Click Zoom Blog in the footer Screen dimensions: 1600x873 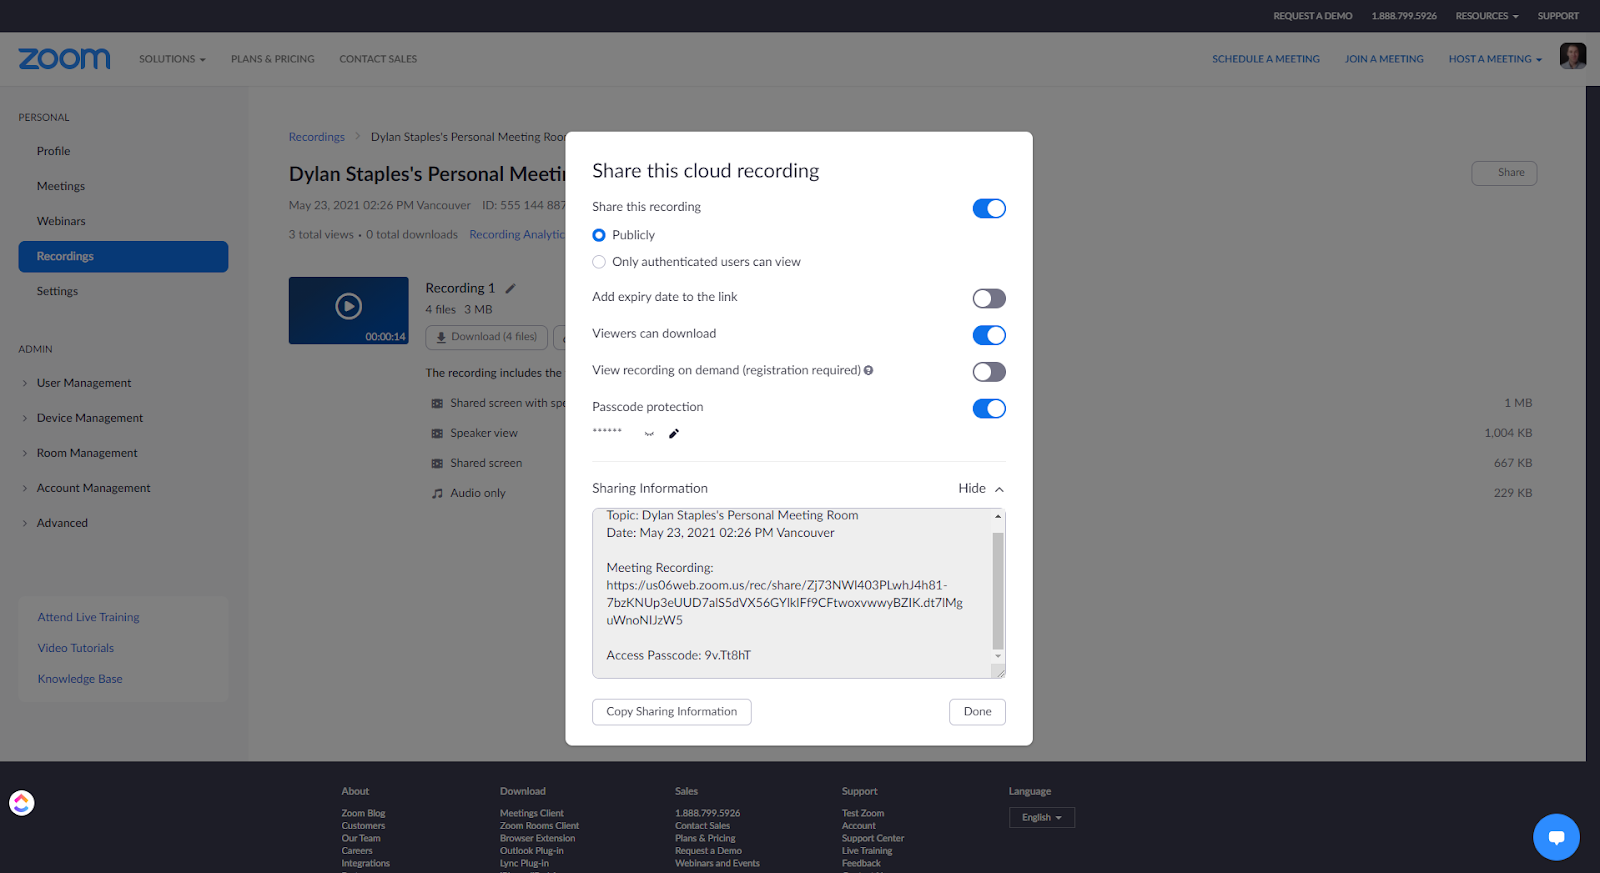point(363,814)
